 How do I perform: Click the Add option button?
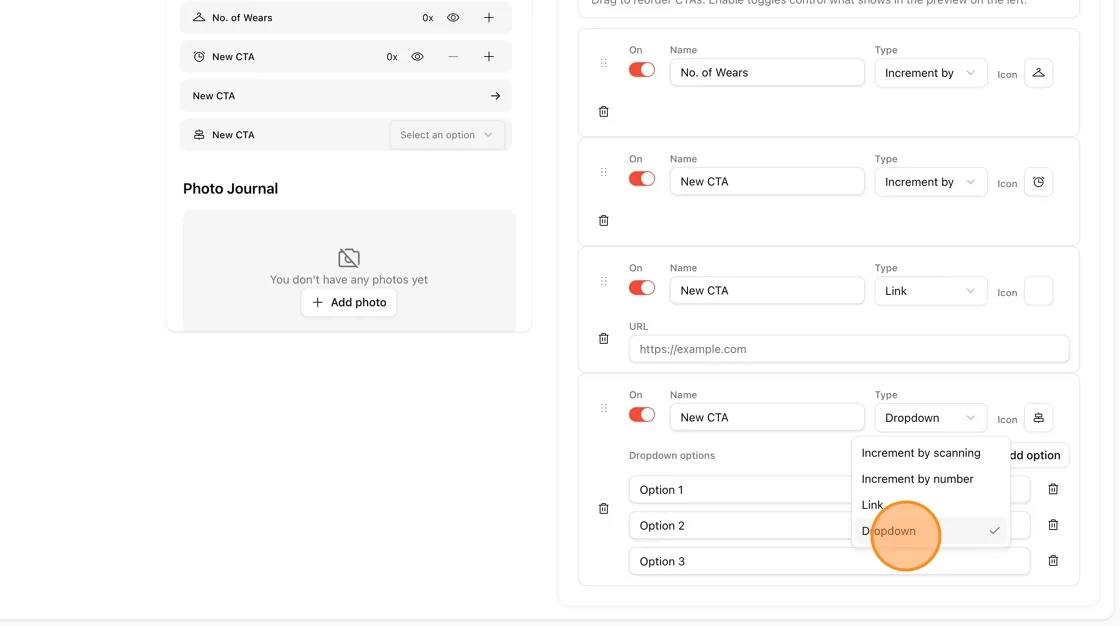coord(1039,455)
